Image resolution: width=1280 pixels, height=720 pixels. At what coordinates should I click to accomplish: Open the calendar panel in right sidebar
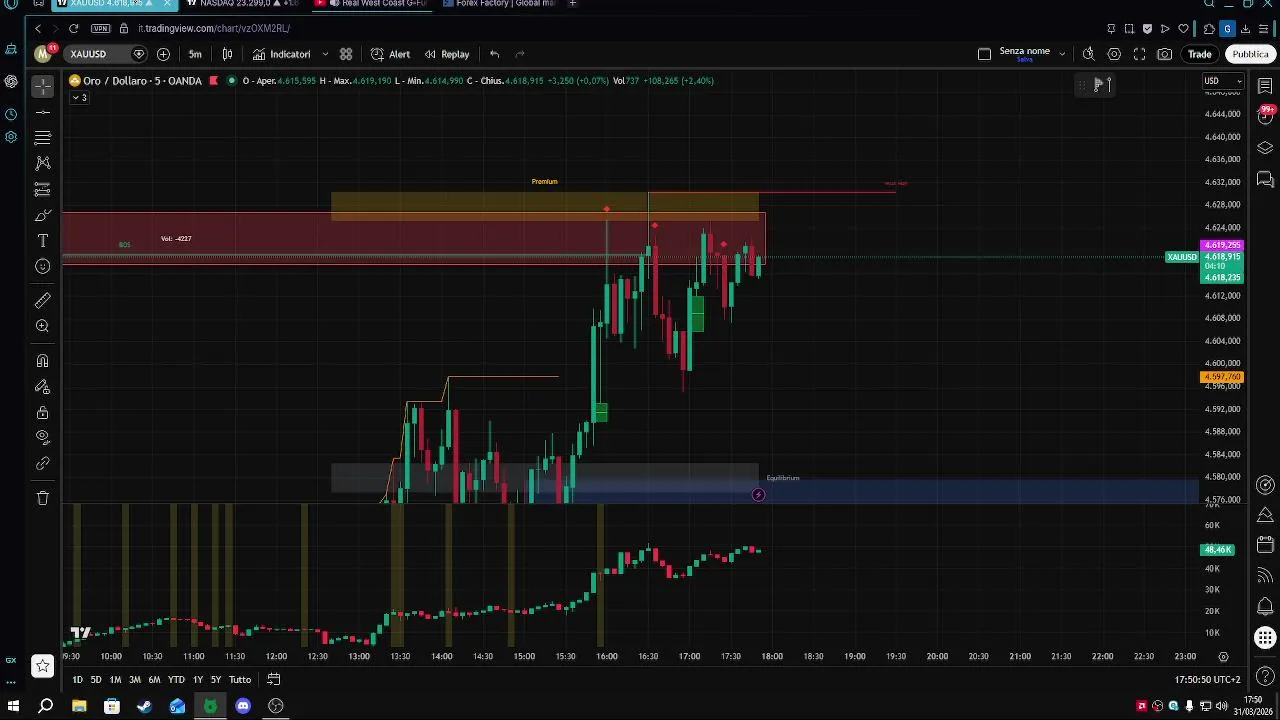pos(1265,545)
